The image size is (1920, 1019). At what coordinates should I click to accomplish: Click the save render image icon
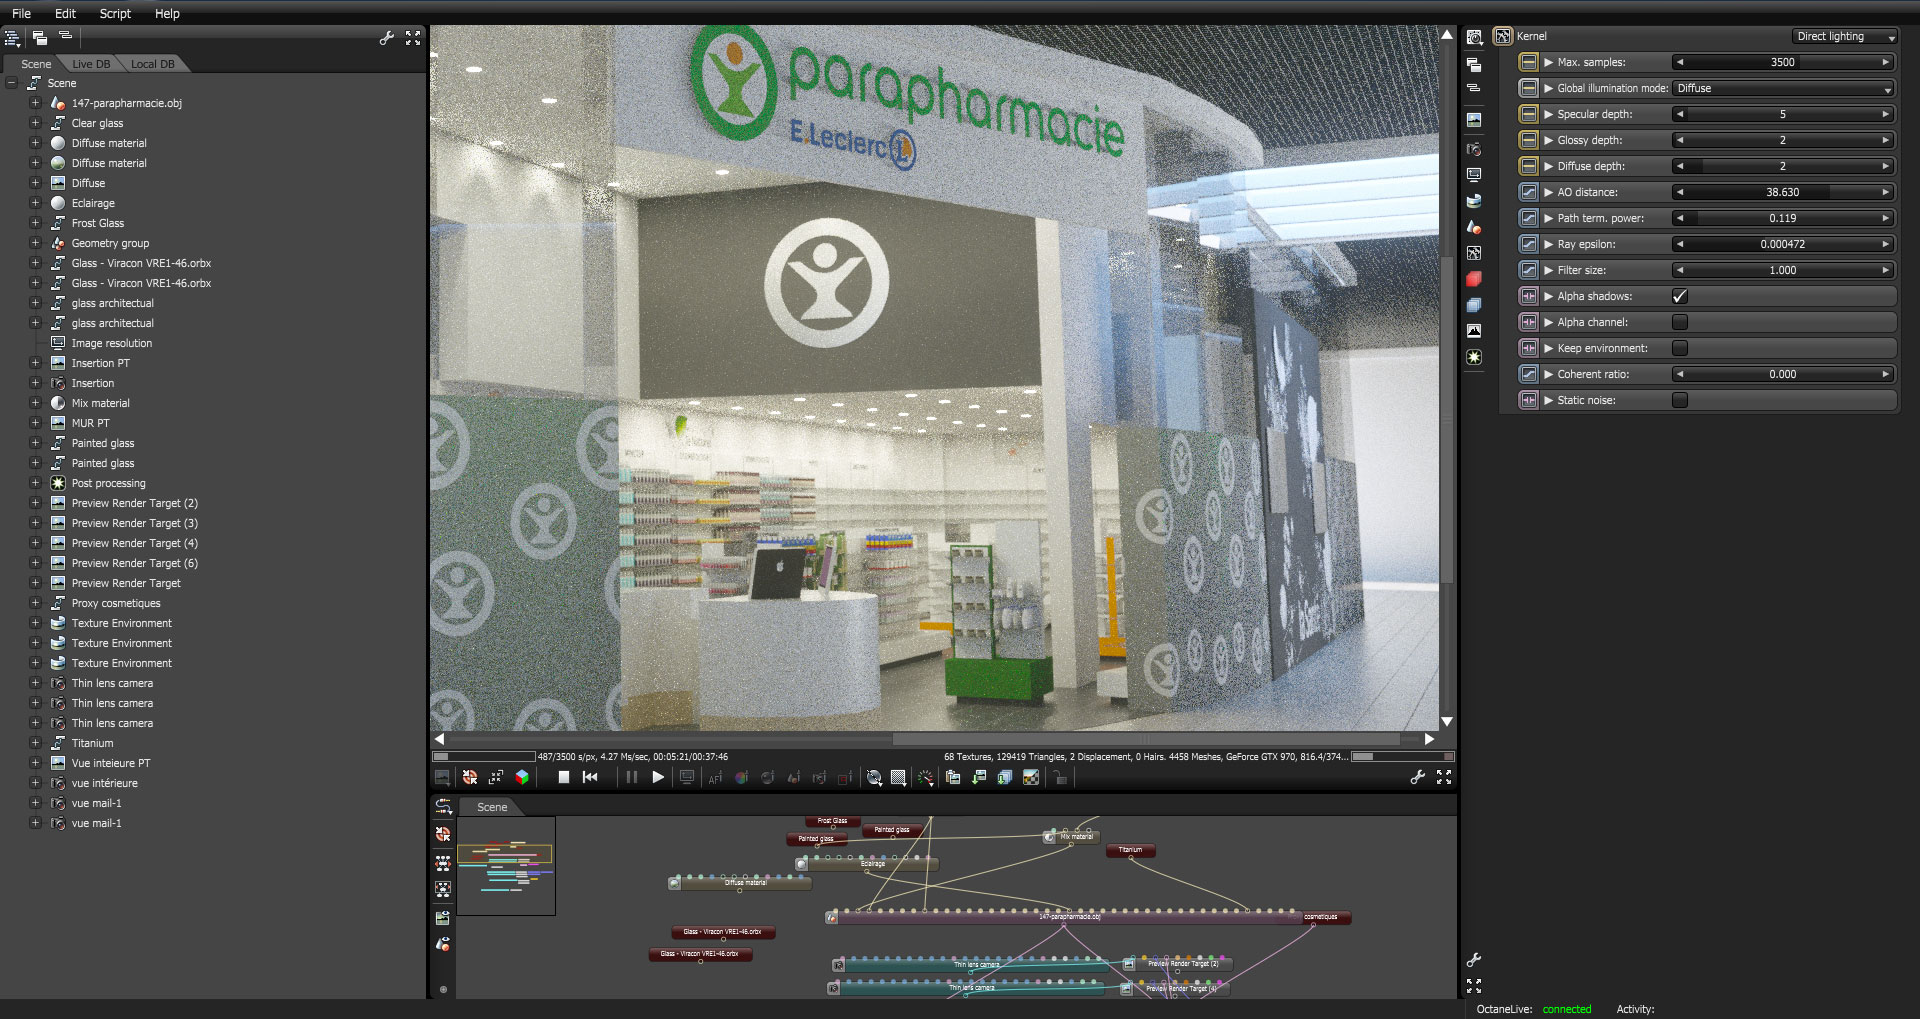click(979, 777)
